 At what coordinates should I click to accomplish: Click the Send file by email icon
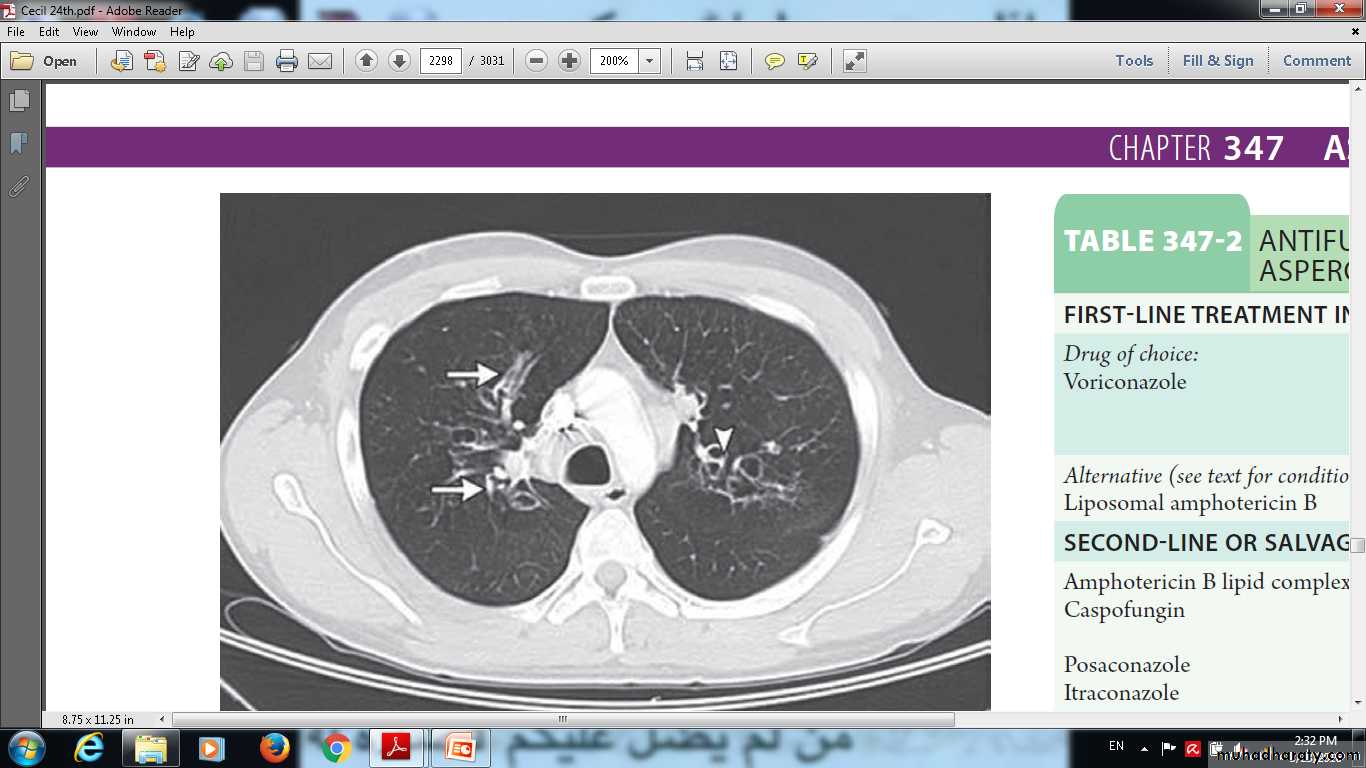[x=320, y=61]
